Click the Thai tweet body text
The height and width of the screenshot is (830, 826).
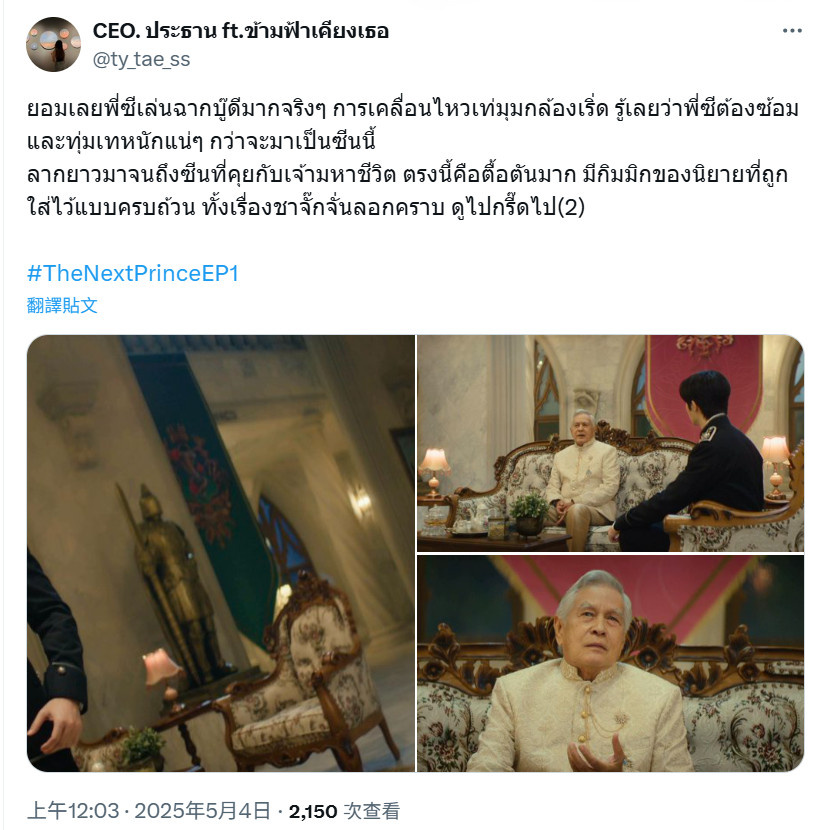[x=413, y=158]
